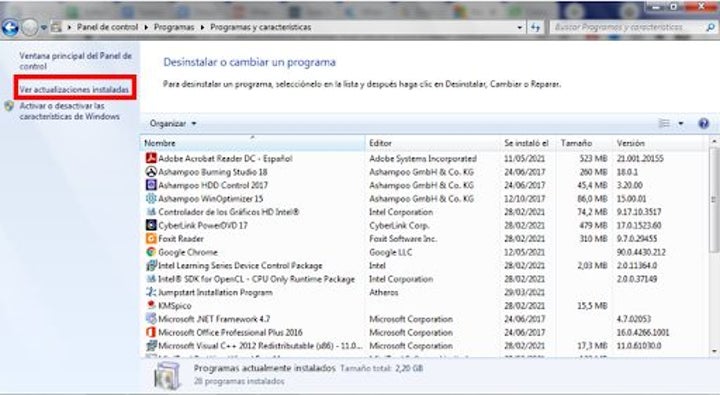720x395 pixels.
Task: Click the CyberLink PowerDVD 17 icon
Action: click(151, 225)
